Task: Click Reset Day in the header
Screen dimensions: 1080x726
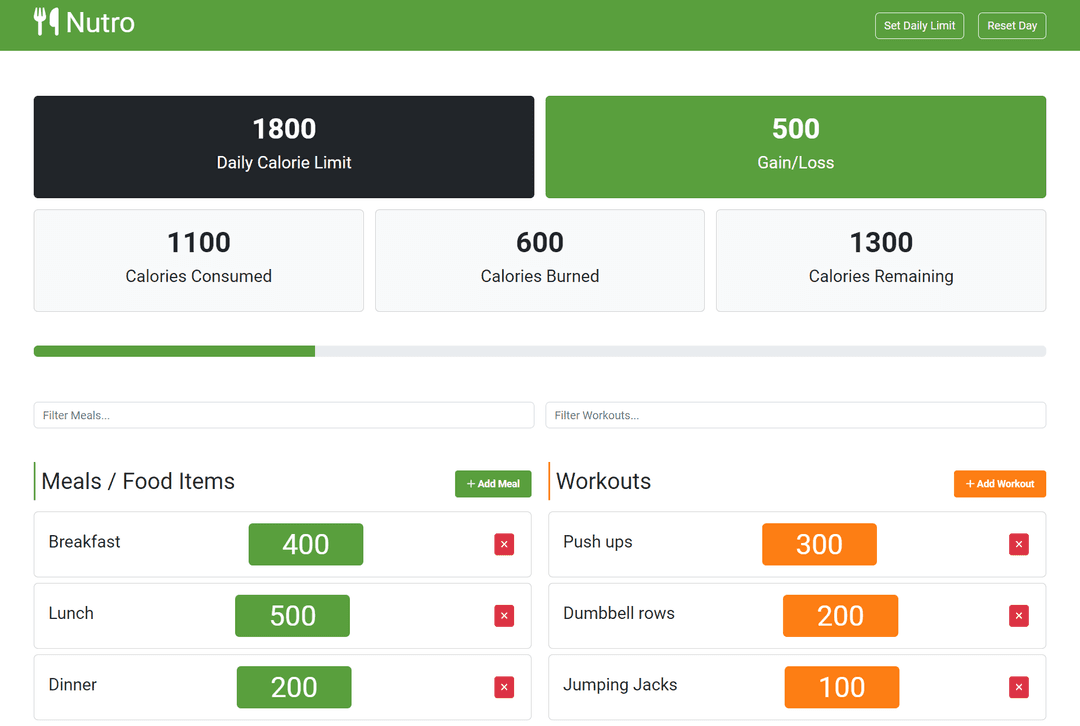Action: pyautogui.click(x=1011, y=26)
